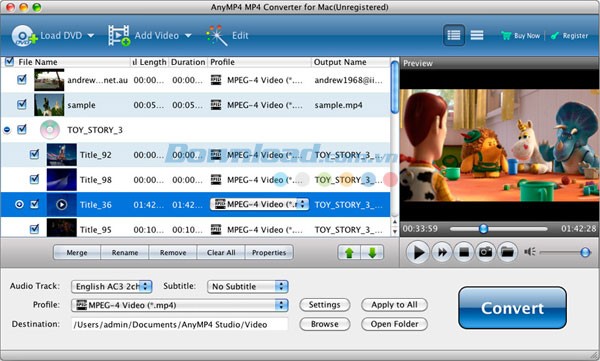Screen dimensions: 600x361
Task: Click the Clear All button
Action: coord(221,253)
